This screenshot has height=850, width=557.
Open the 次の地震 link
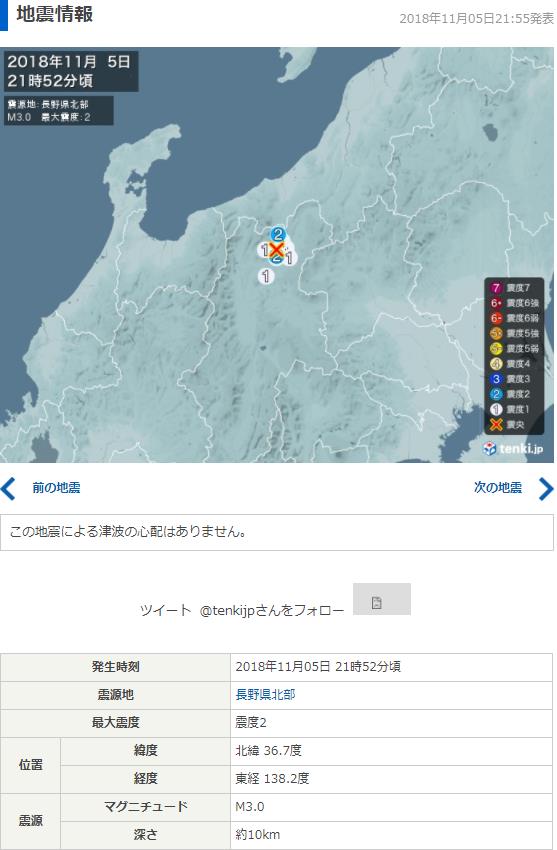click(x=497, y=487)
